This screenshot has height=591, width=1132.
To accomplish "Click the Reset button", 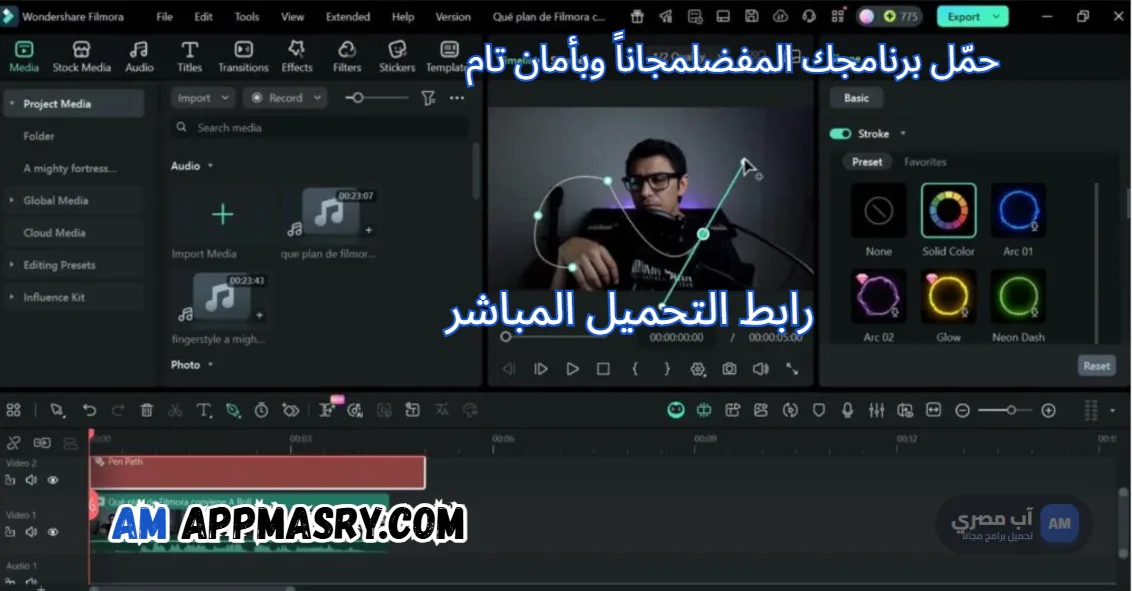I will coord(1097,366).
